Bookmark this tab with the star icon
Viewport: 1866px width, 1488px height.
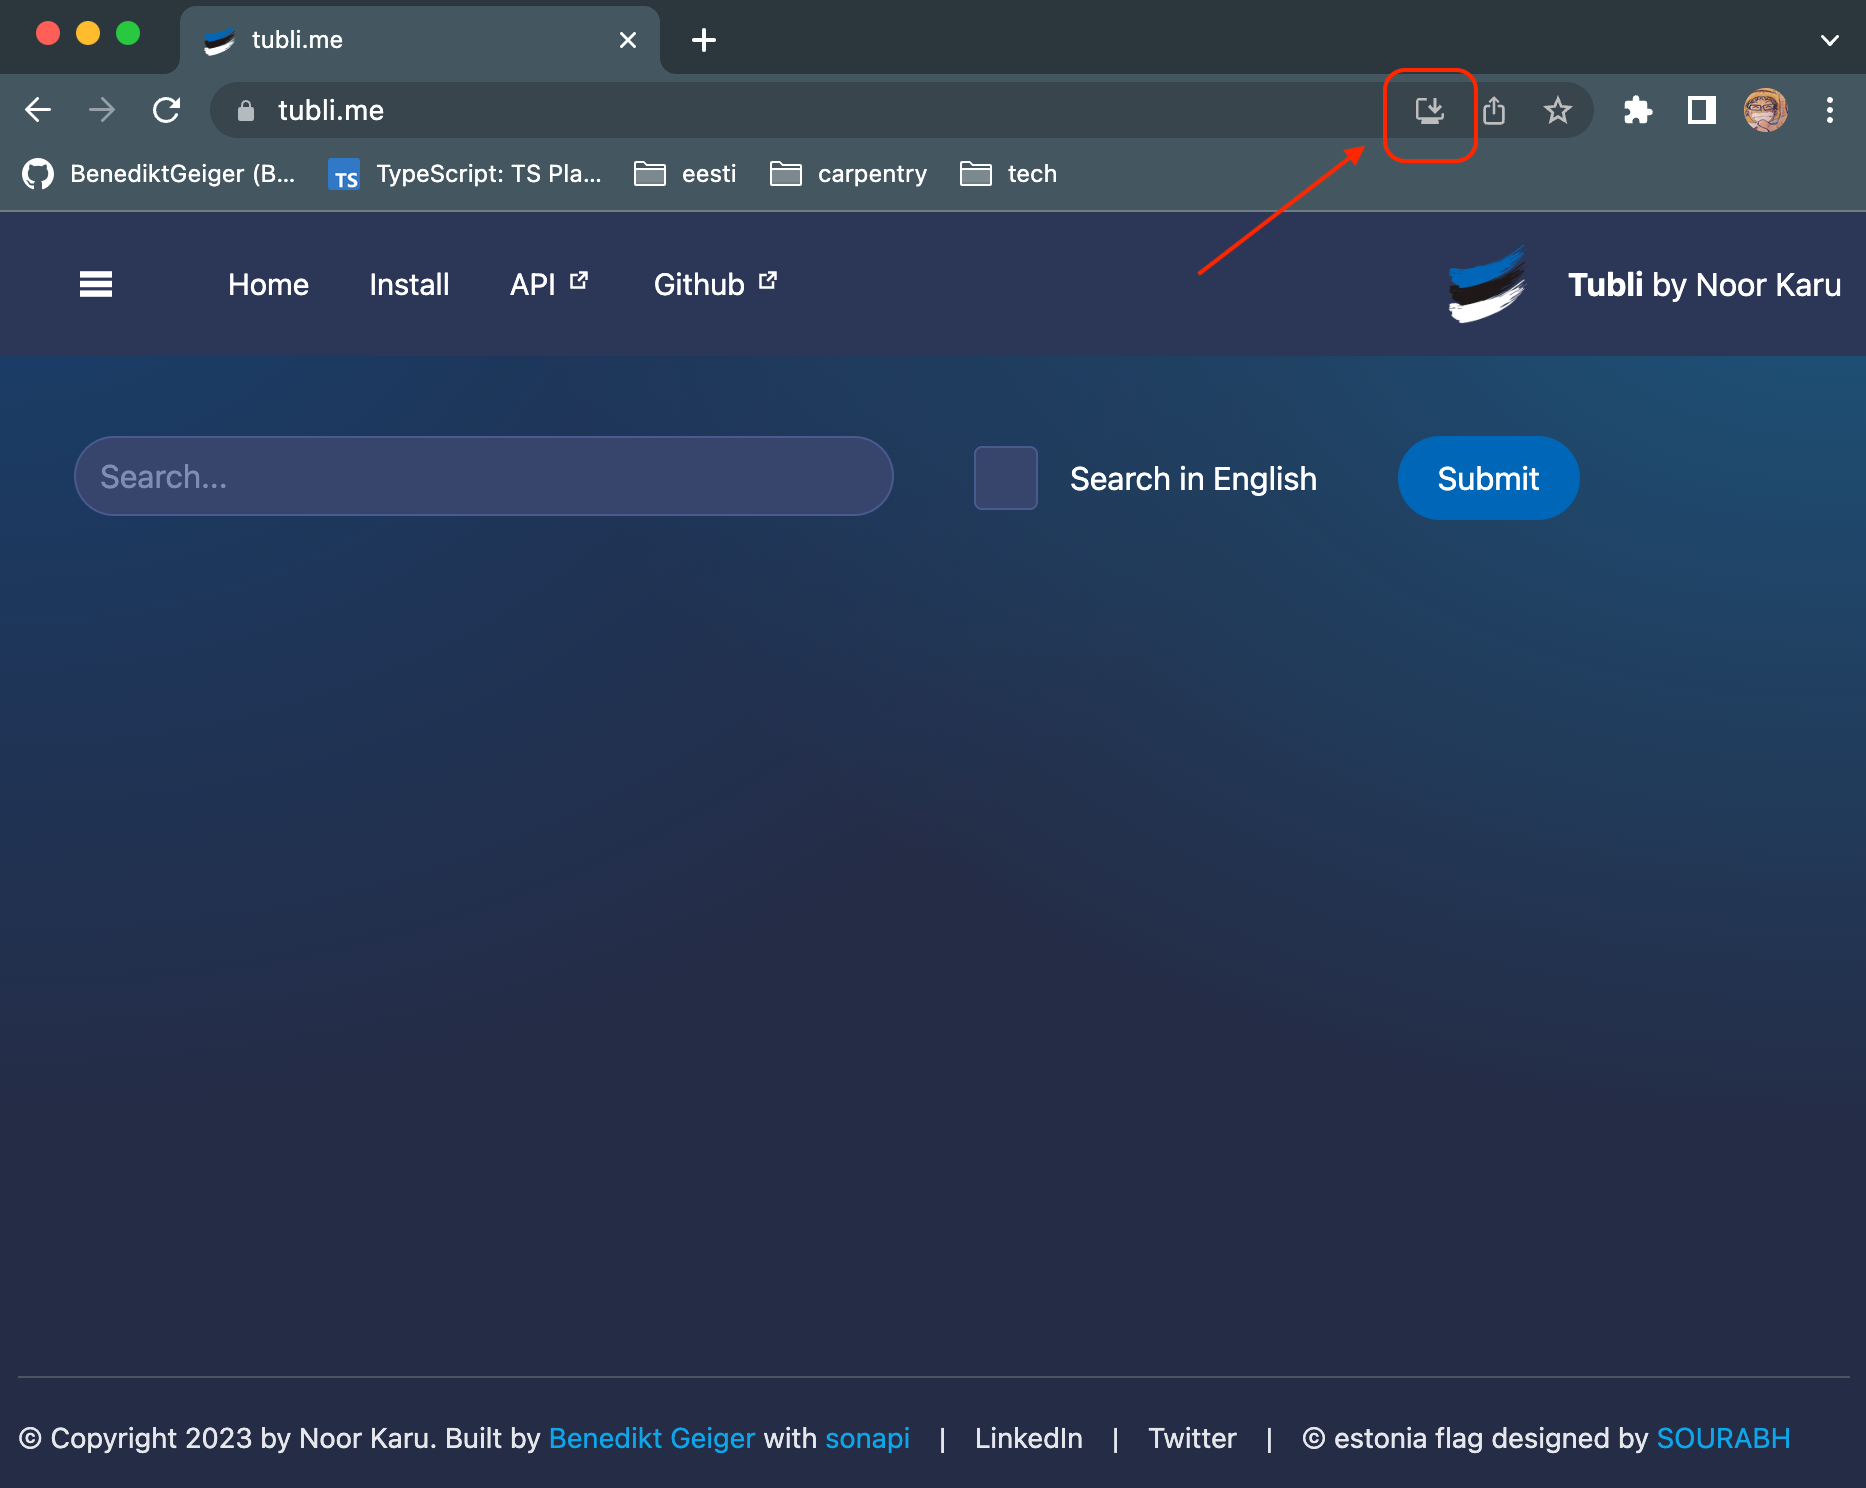point(1557,111)
